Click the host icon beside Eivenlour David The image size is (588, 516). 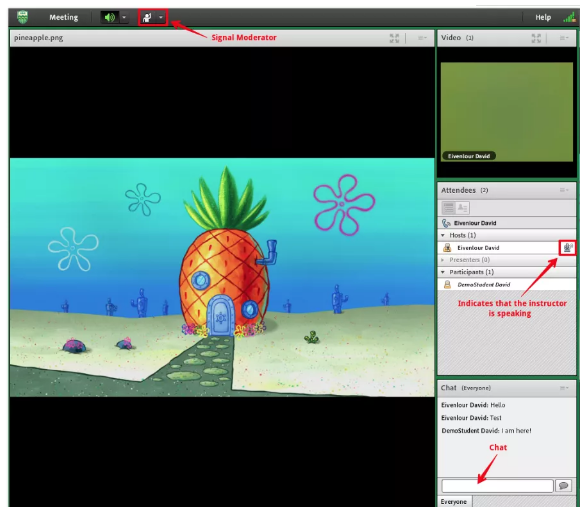(x=447, y=248)
